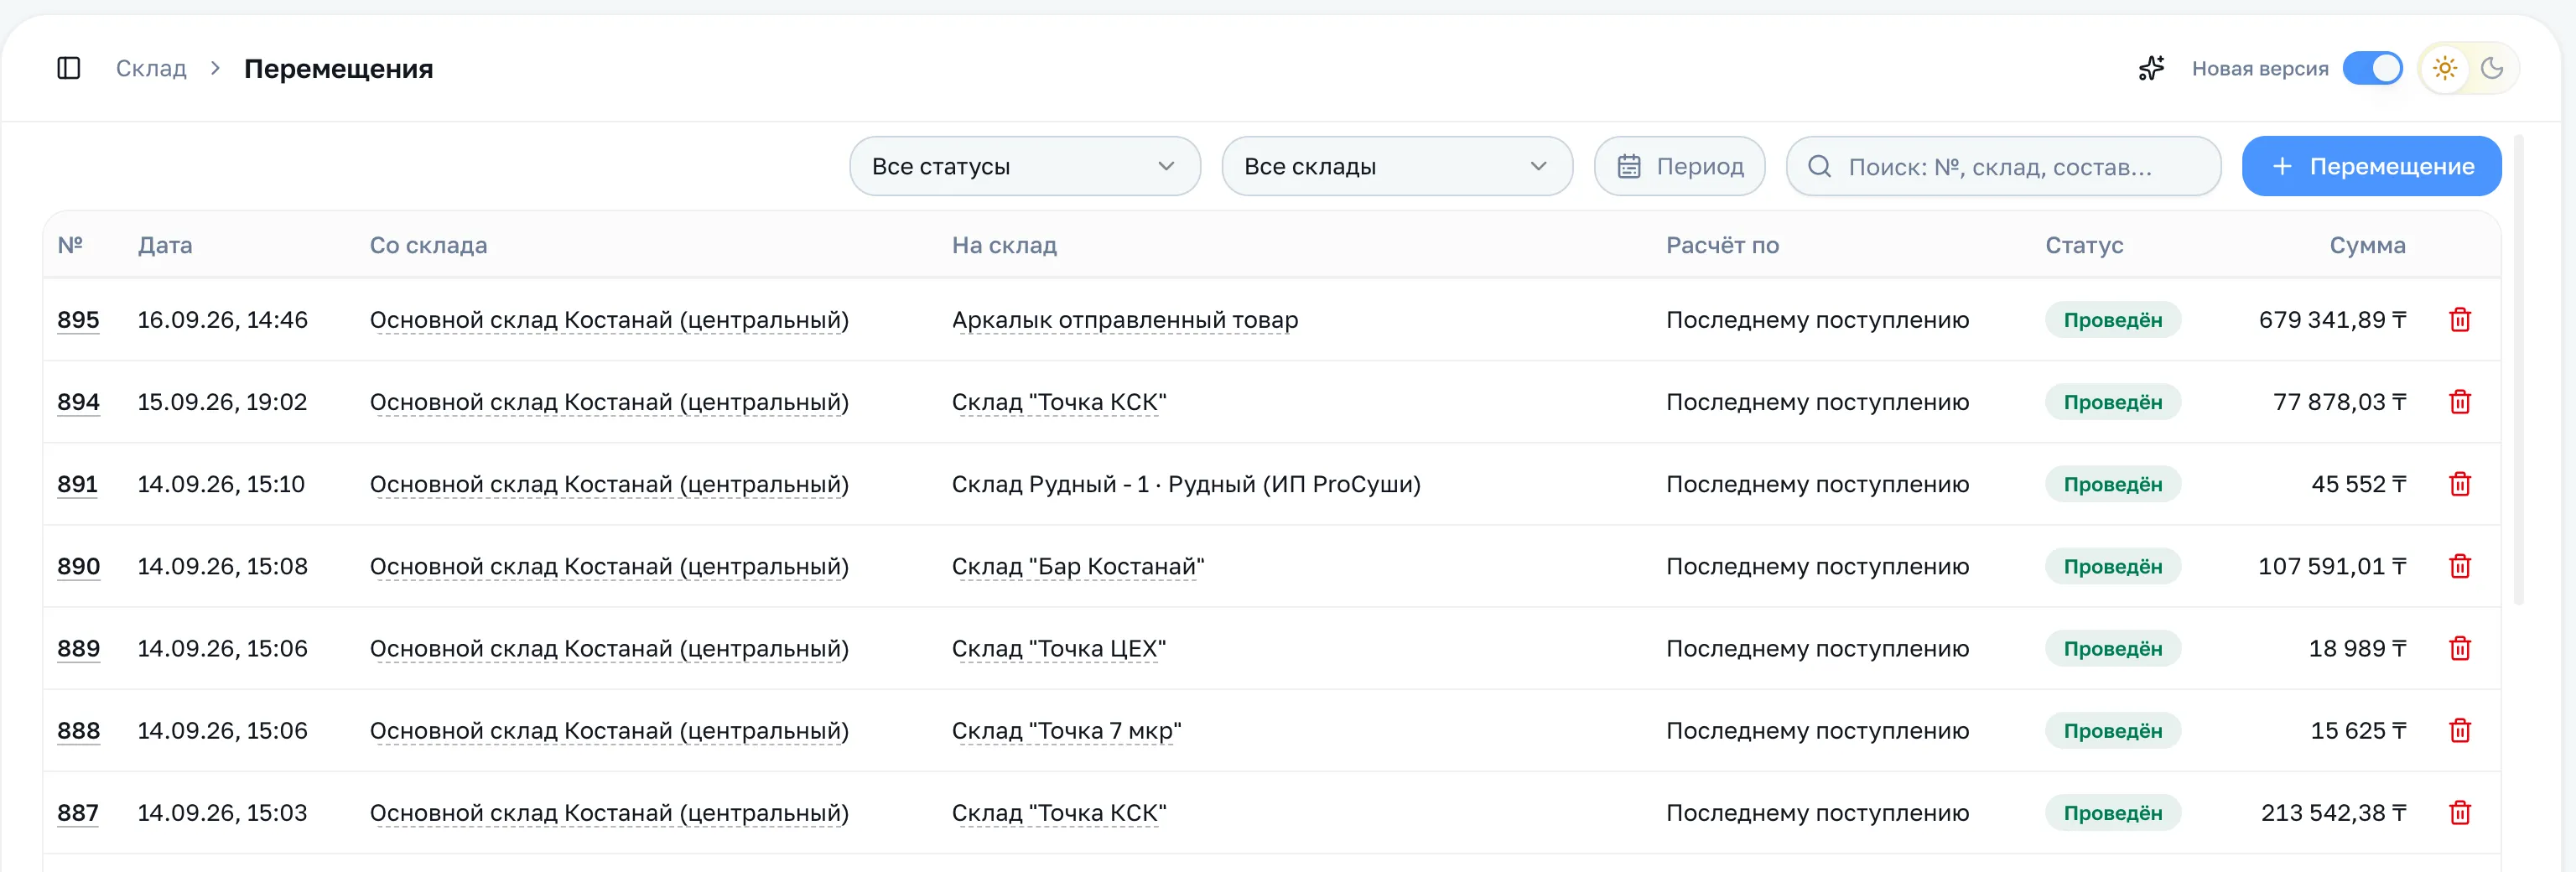Create a new Перемещение
Viewport: 2576px width, 872px height.
[2371, 166]
